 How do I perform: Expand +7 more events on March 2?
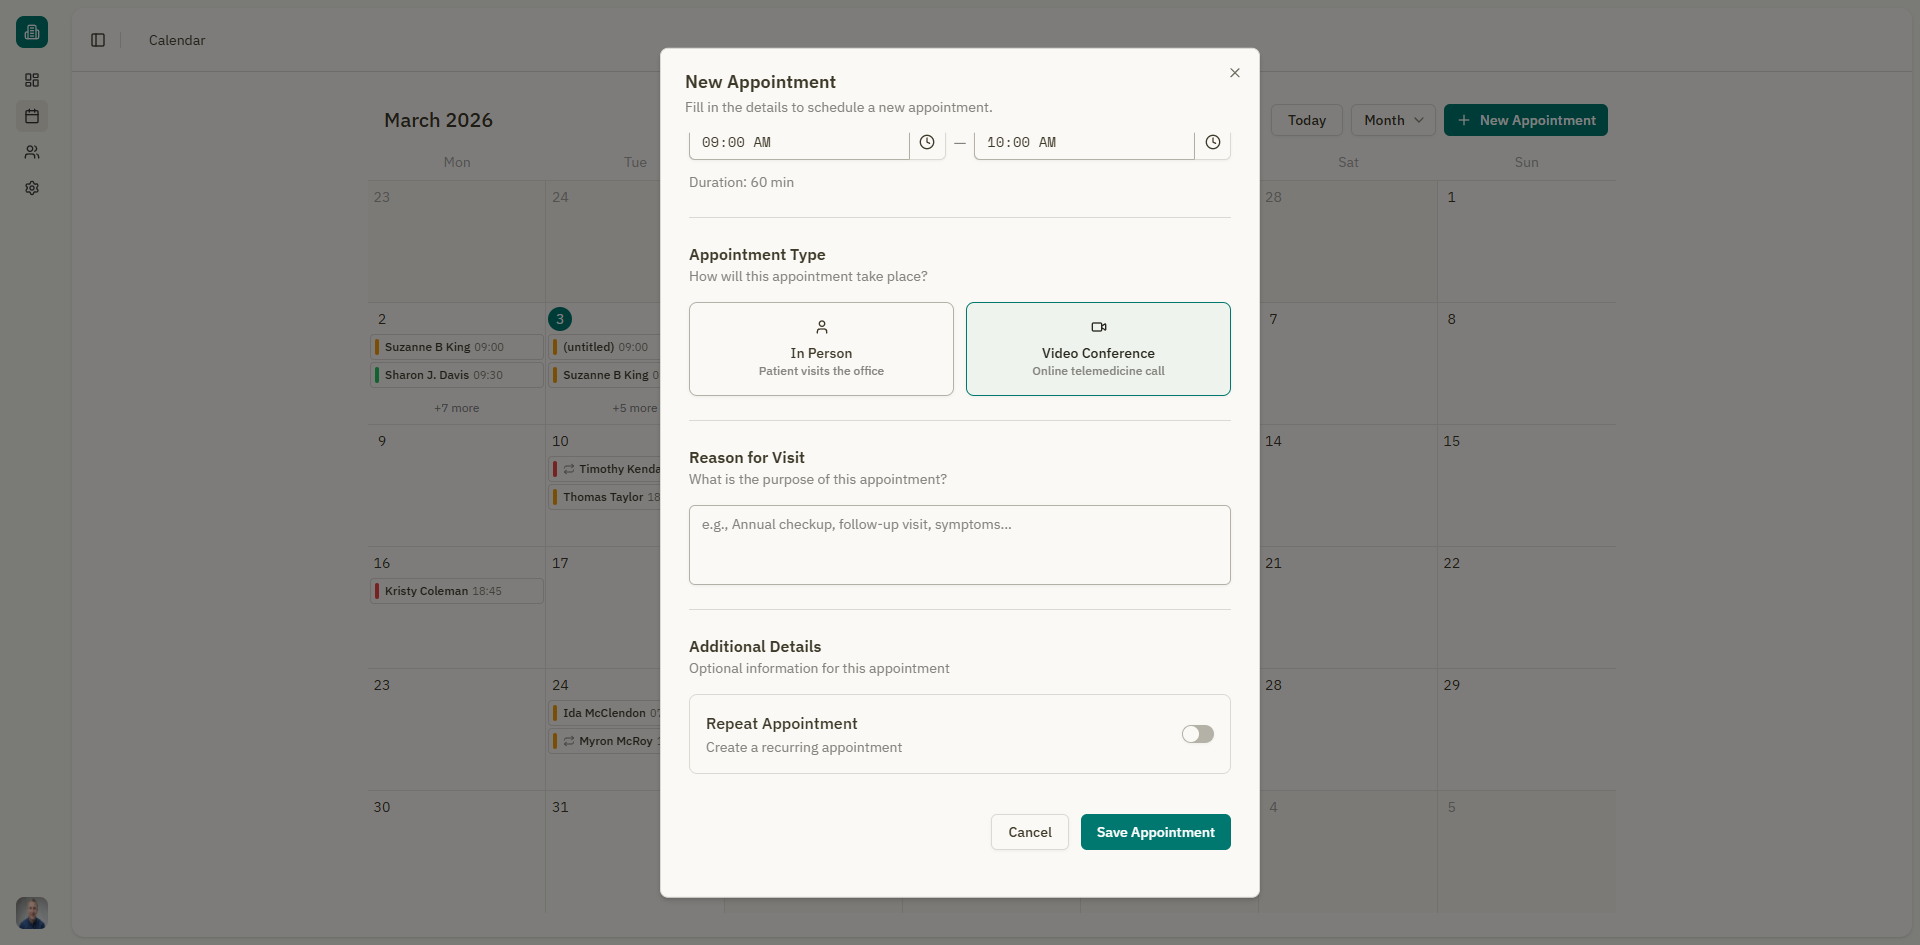[456, 408]
